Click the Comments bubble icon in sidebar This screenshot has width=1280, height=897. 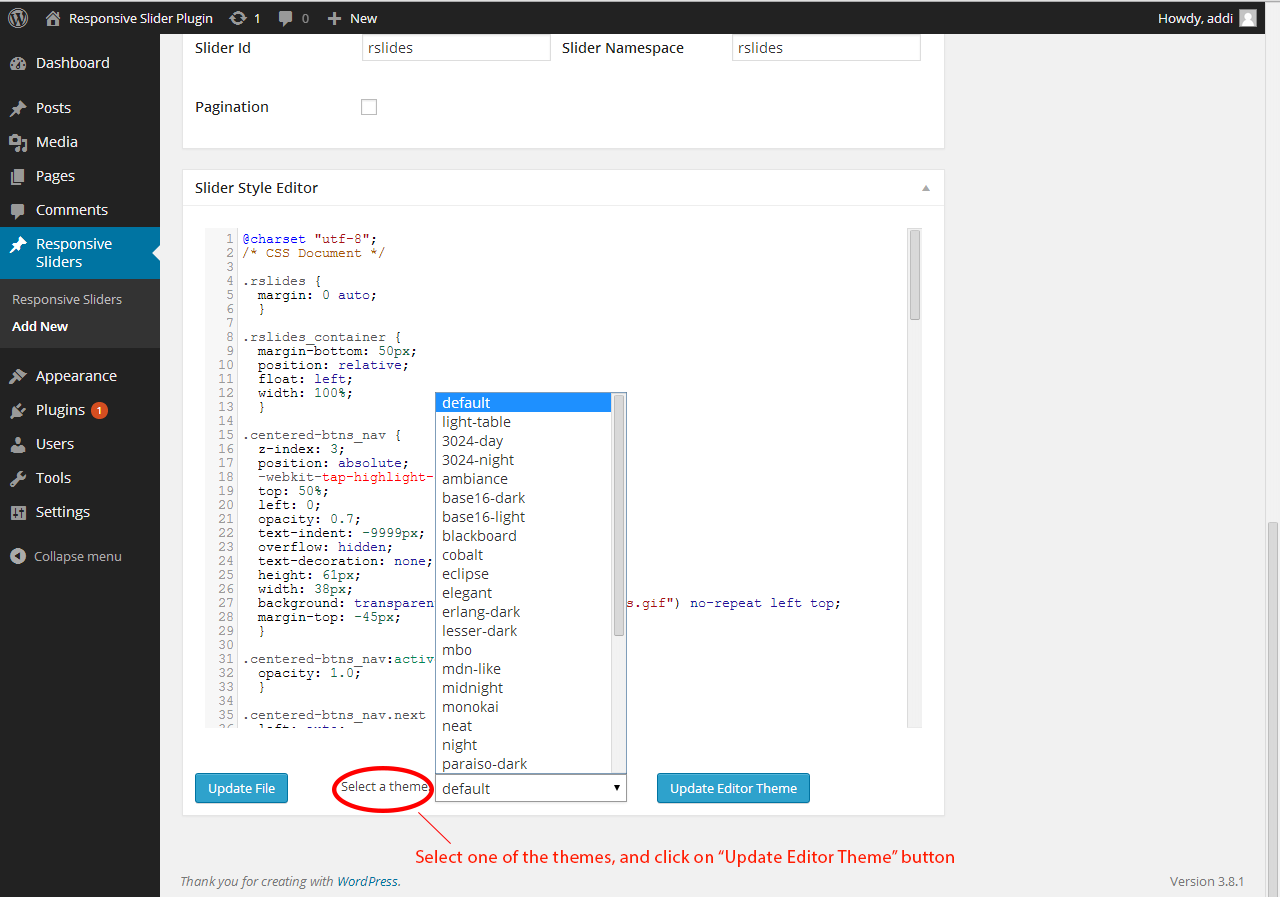(x=18, y=210)
